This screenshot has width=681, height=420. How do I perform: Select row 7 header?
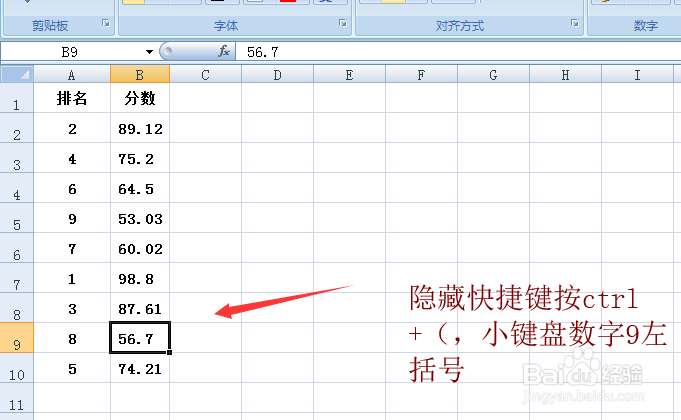pyautogui.click(x=17, y=278)
